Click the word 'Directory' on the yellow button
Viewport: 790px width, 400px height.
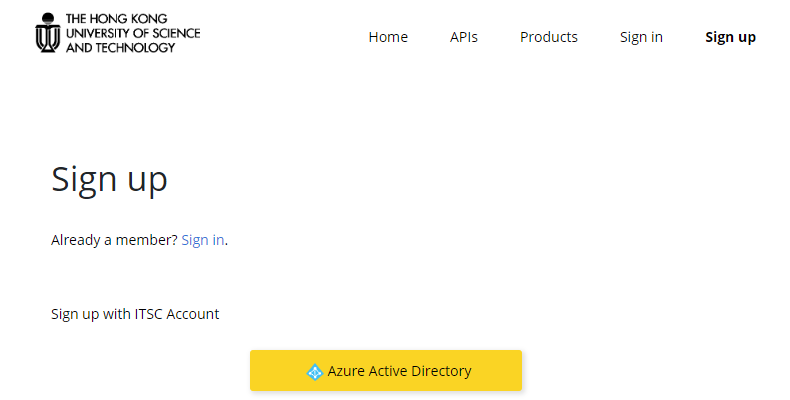tap(441, 371)
